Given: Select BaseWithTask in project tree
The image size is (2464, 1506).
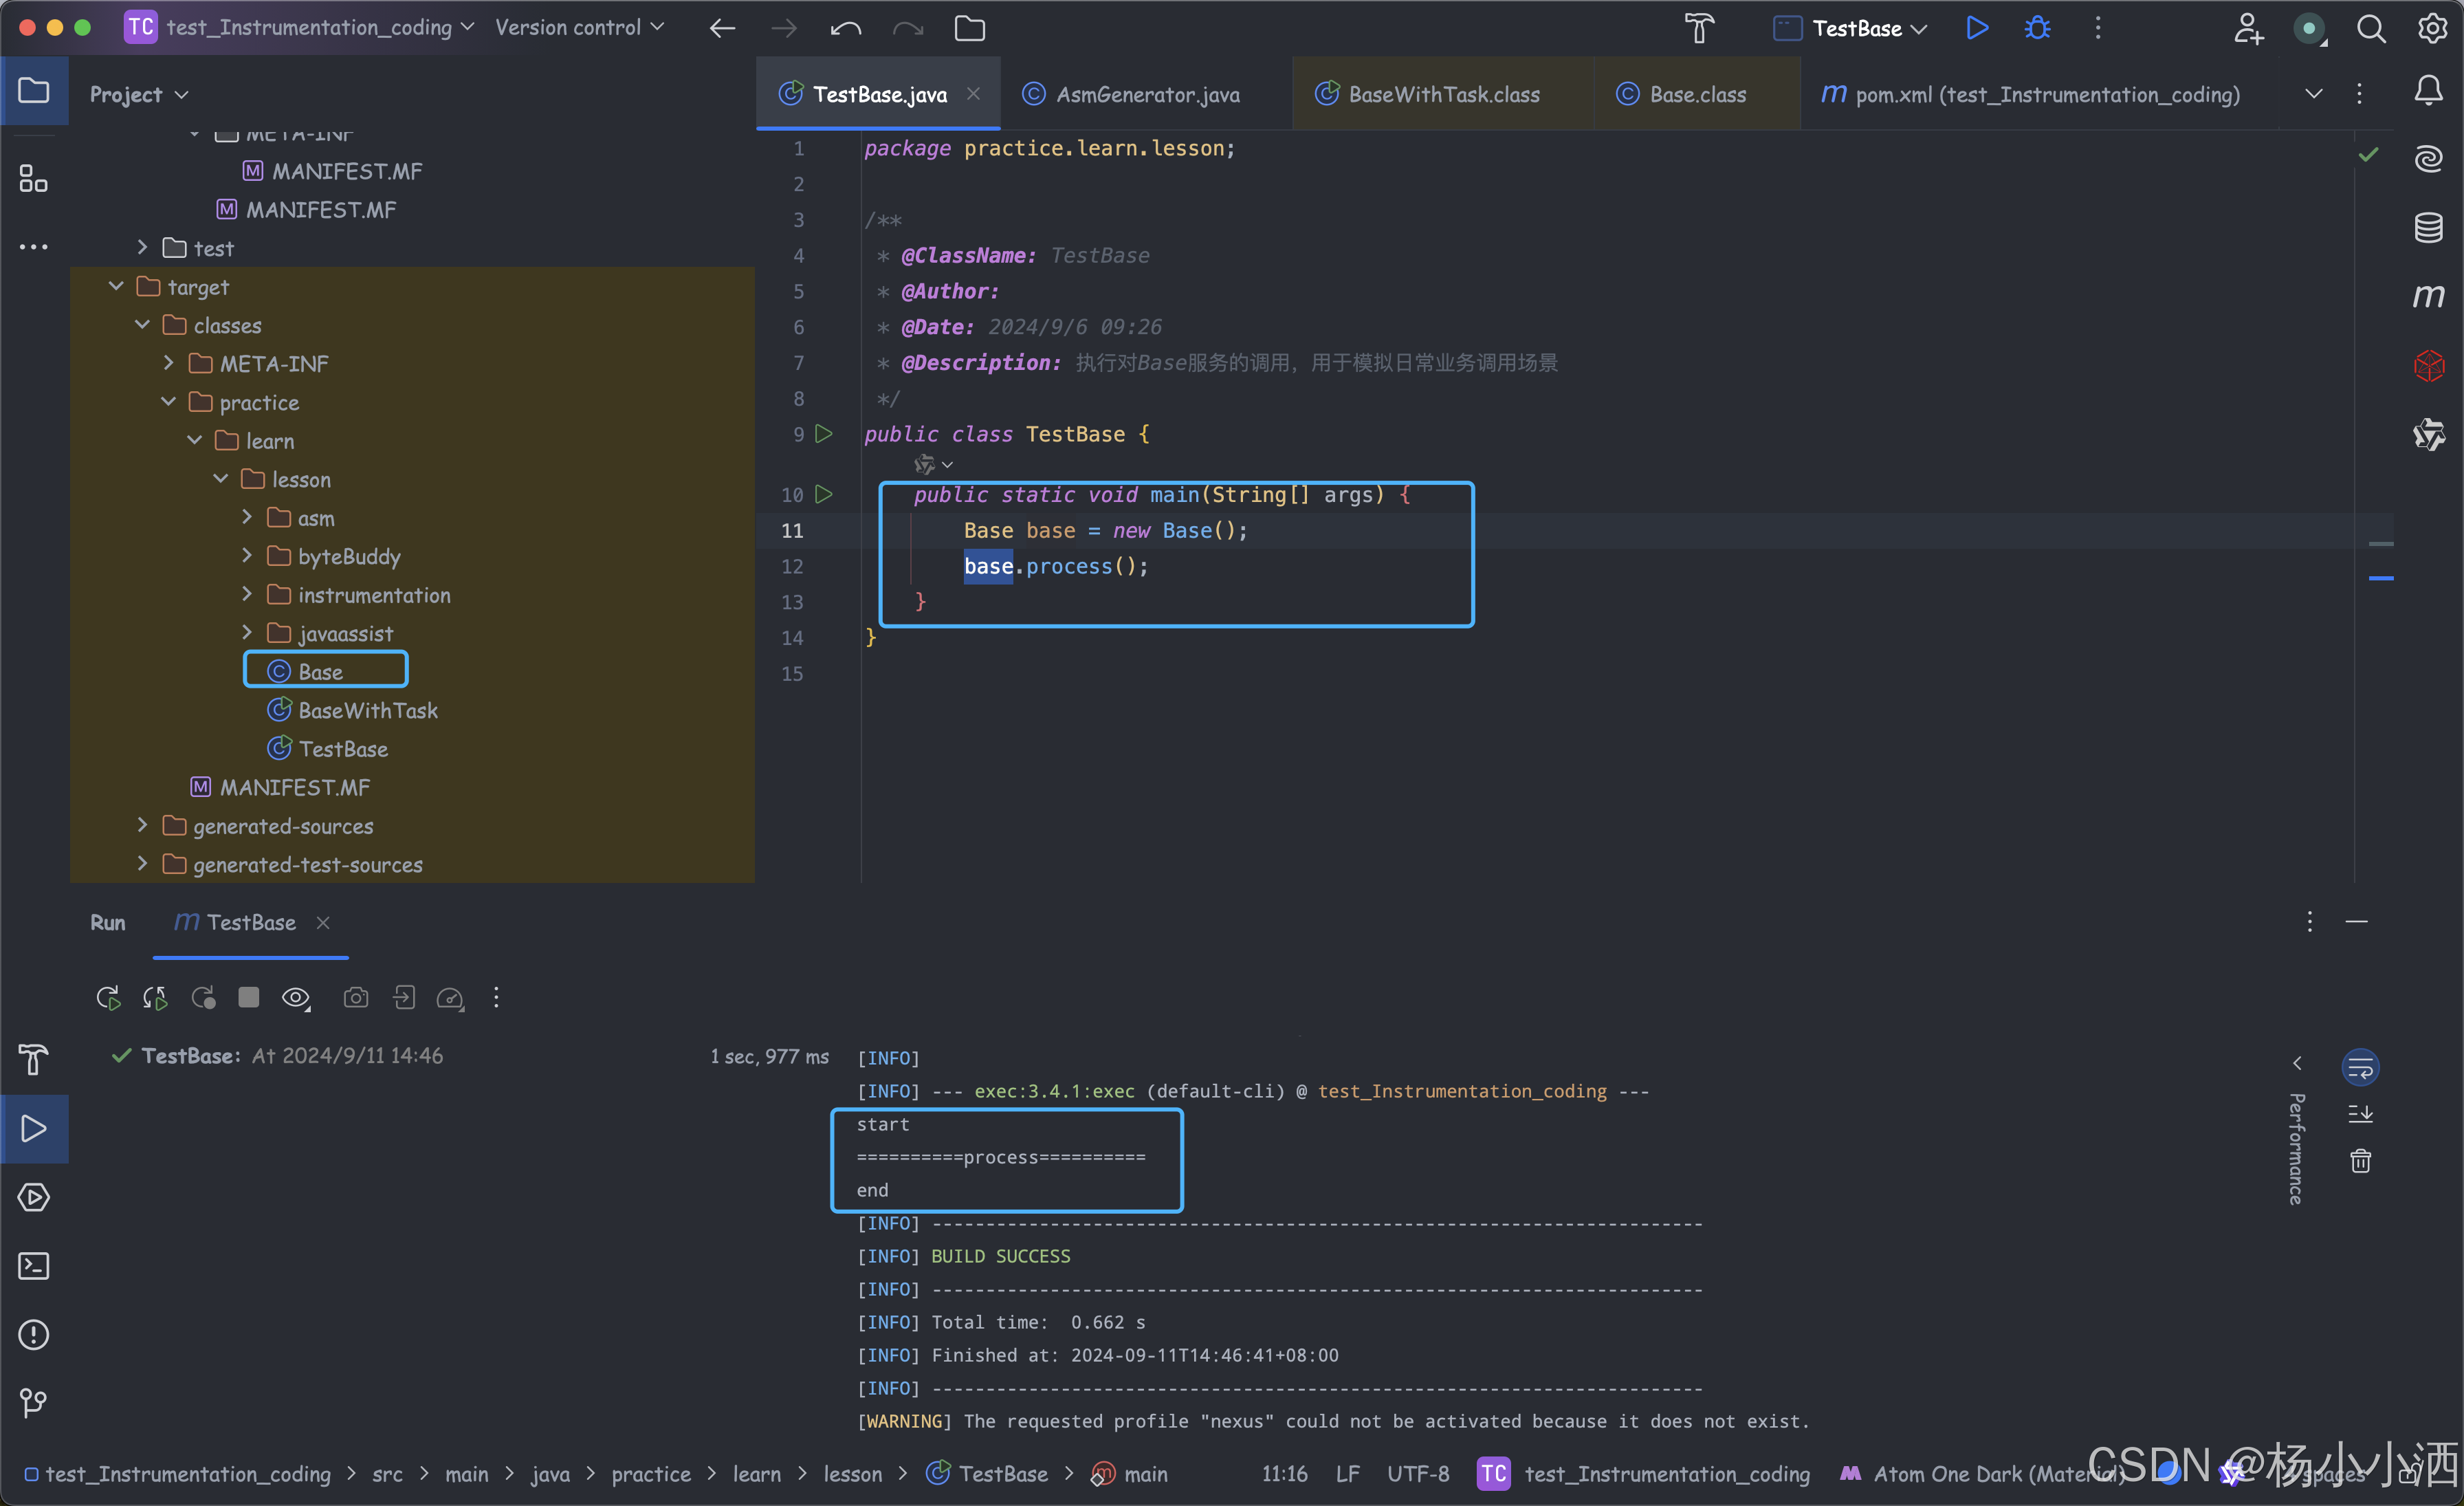Looking at the screenshot, I should point(367,710).
